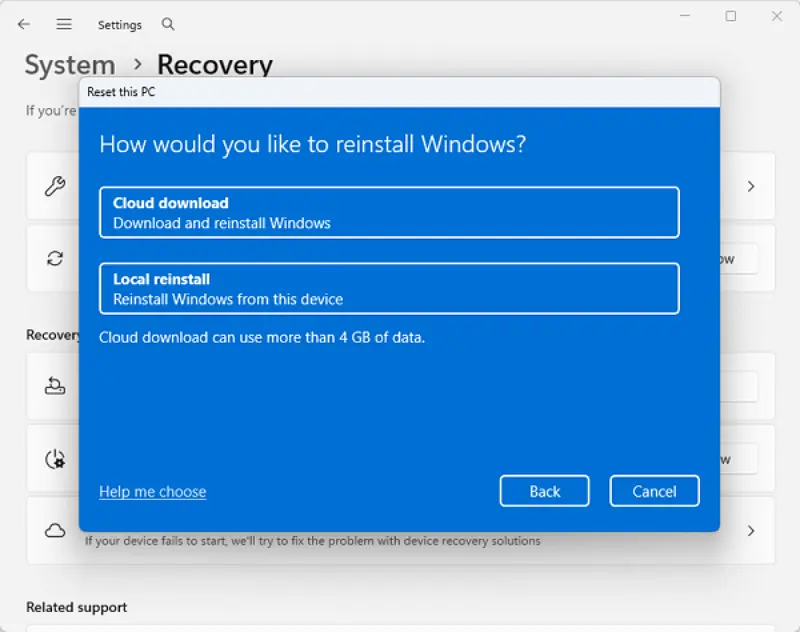Click the go back recovery drive icon
This screenshot has width=800, height=632.
point(55,386)
